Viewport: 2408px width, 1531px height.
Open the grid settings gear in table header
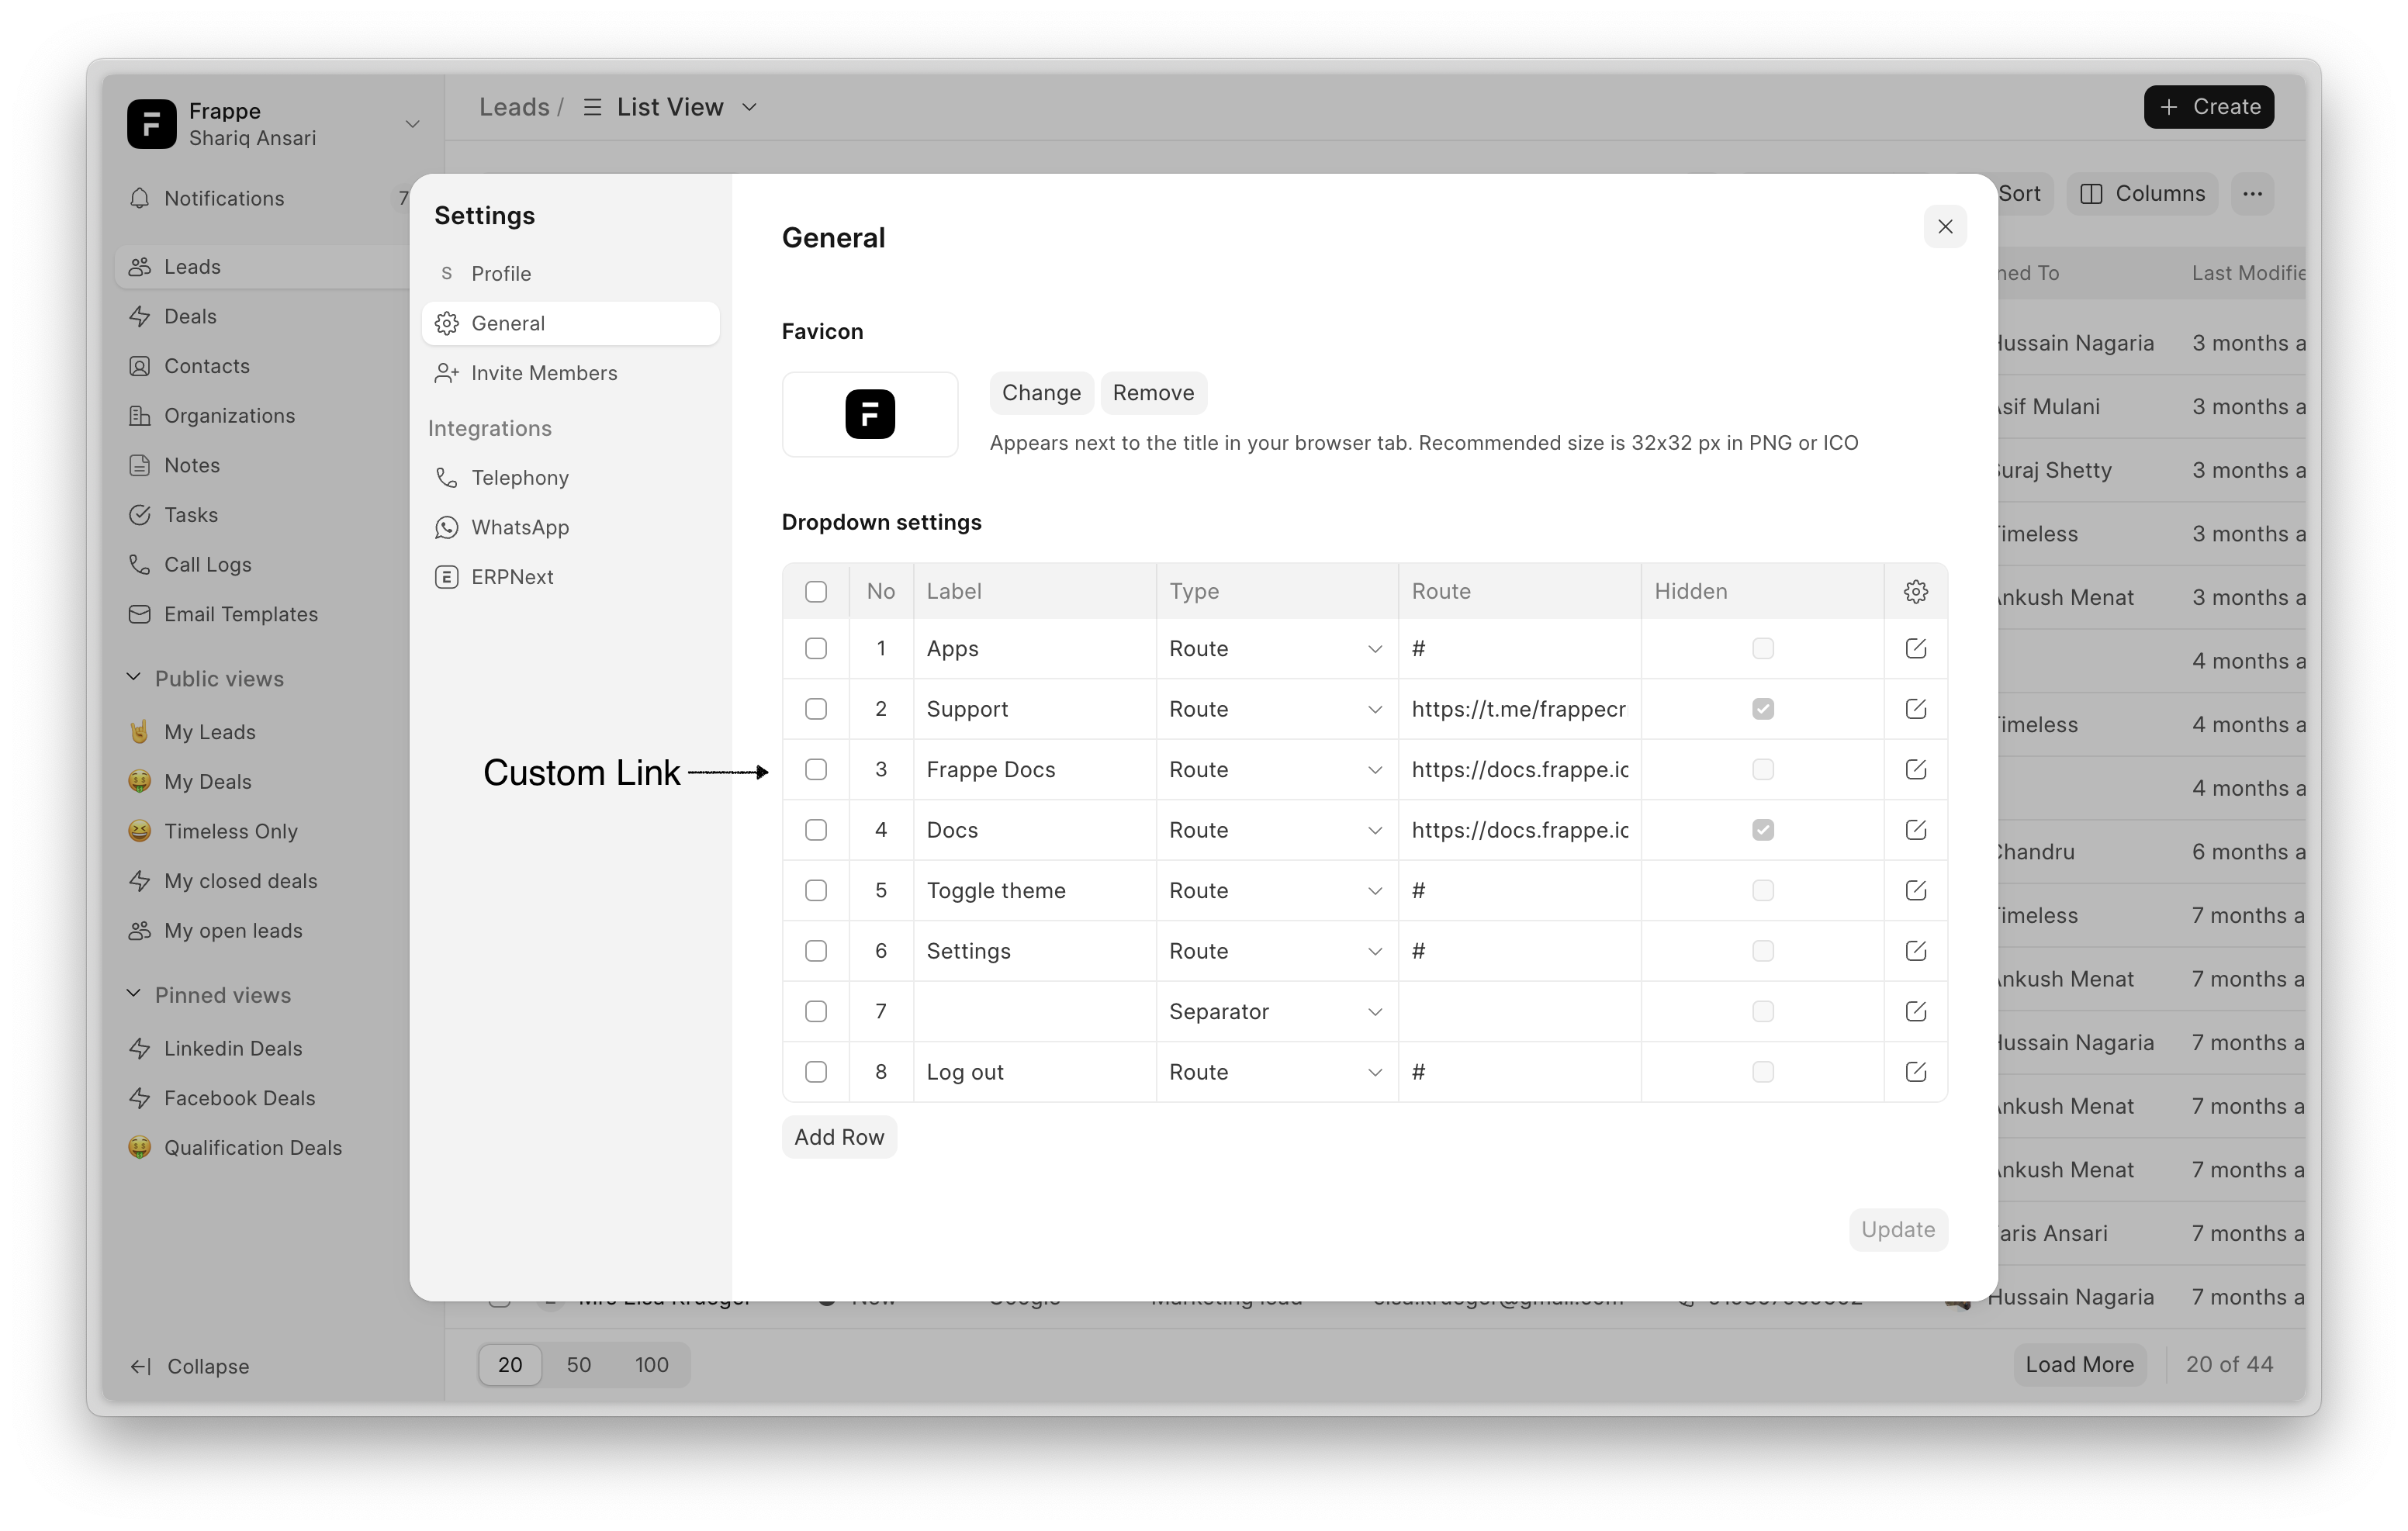[1915, 591]
